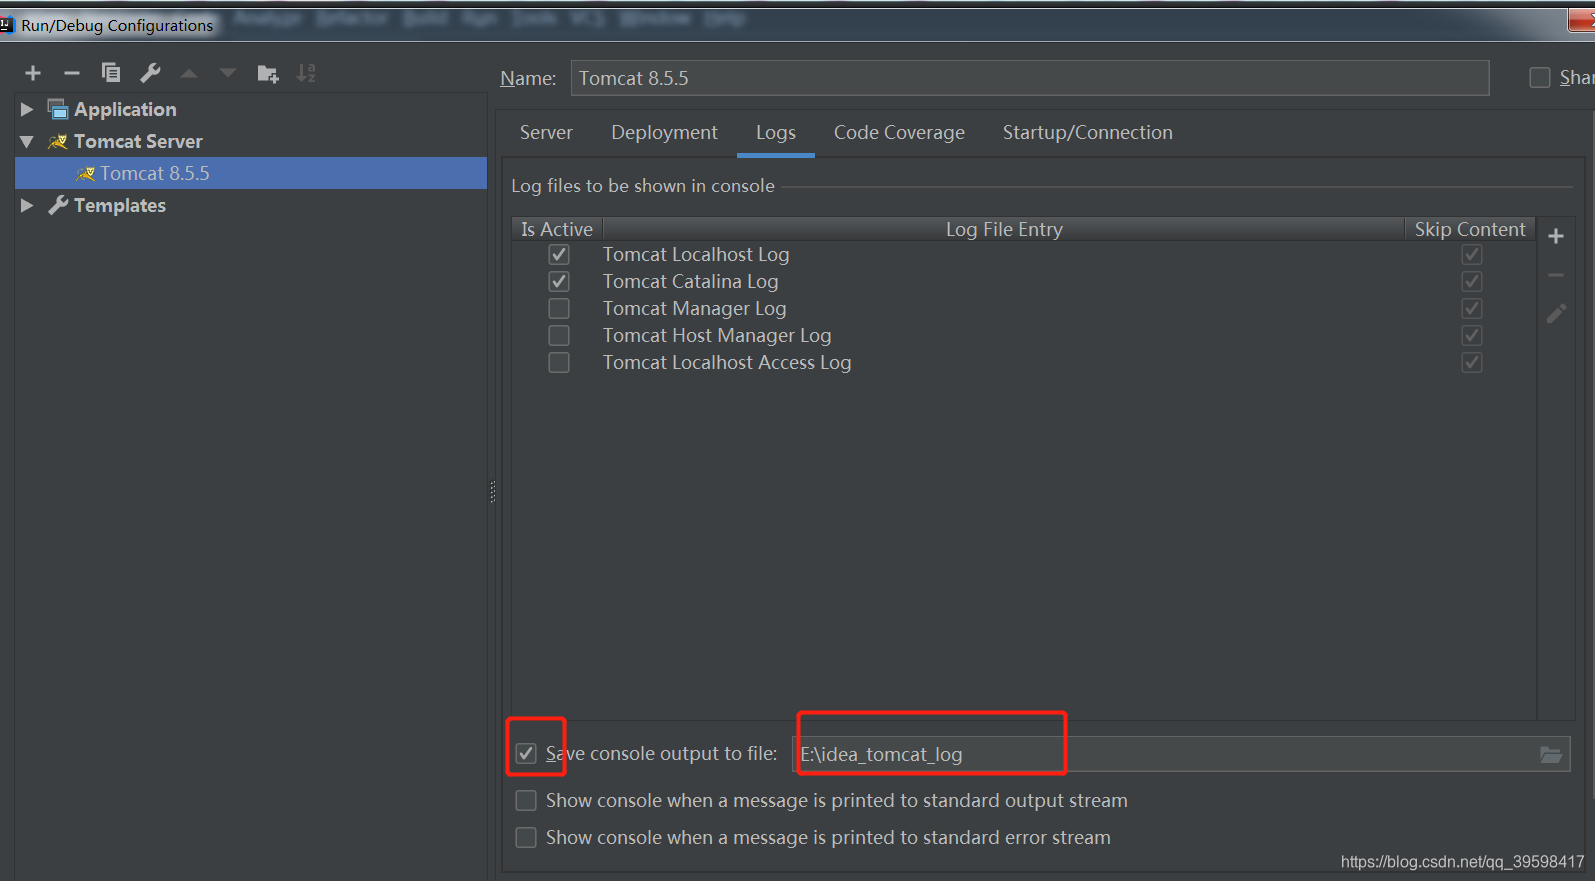Enable show console on standard output stream
The height and width of the screenshot is (881, 1595).
point(526,800)
